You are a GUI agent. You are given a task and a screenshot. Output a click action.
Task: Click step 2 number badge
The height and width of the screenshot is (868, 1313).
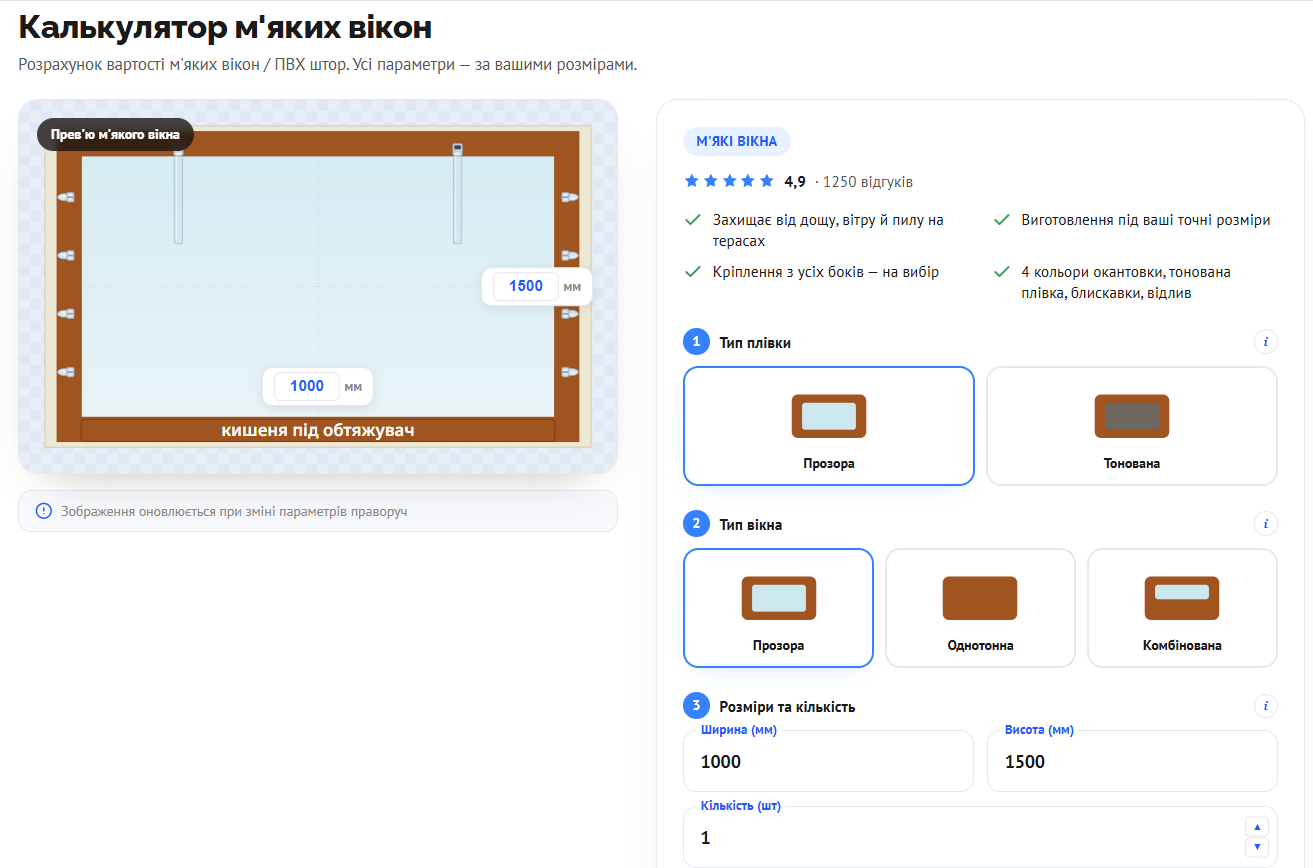(696, 524)
